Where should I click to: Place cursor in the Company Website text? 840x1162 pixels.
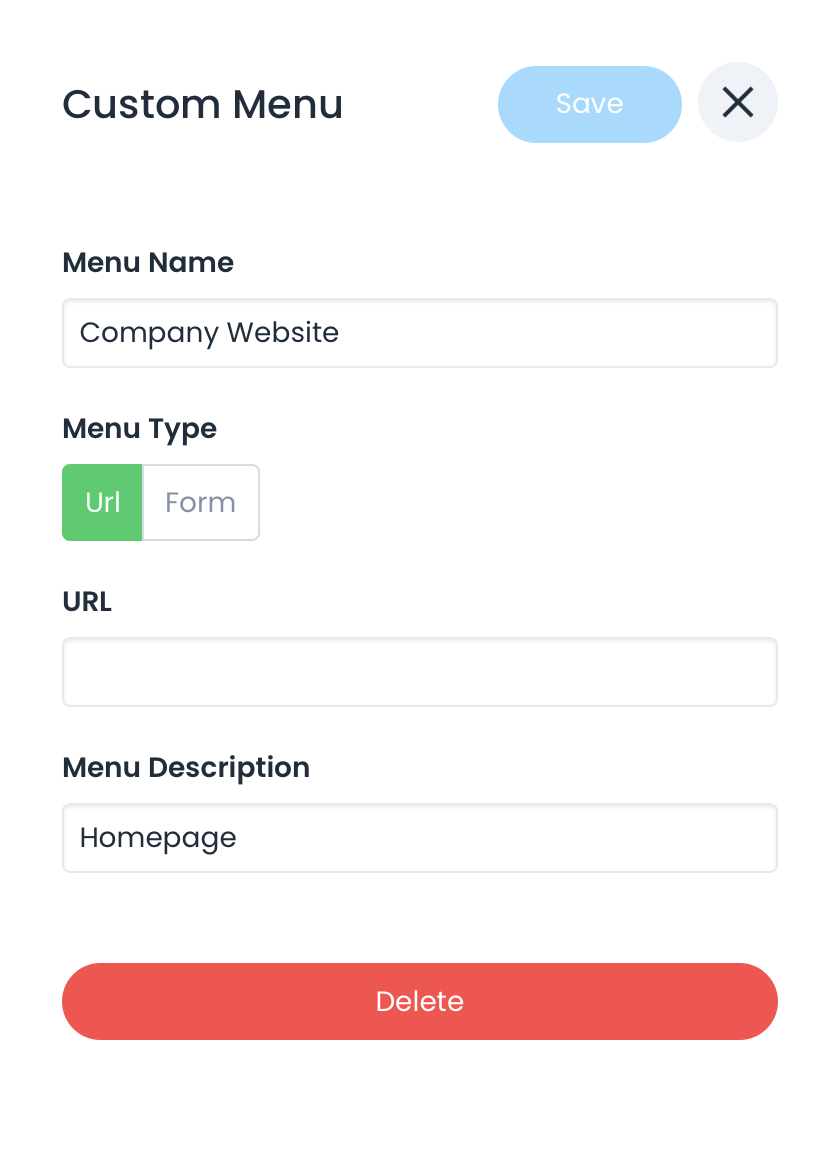[x=209, y=333]
